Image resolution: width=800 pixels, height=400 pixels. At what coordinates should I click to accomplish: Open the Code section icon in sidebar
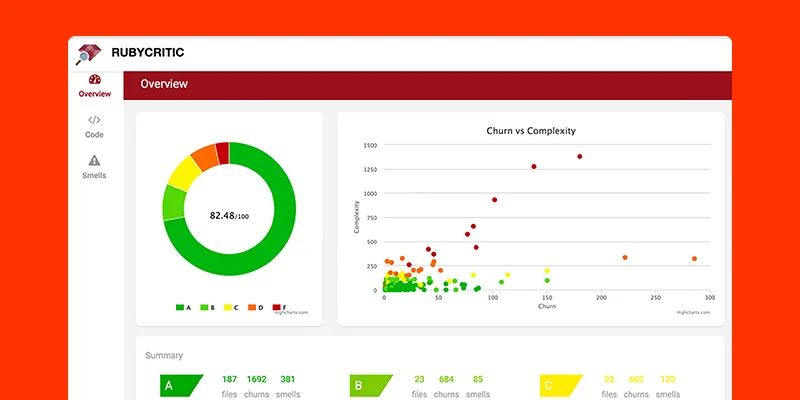[x=94, y=120]
